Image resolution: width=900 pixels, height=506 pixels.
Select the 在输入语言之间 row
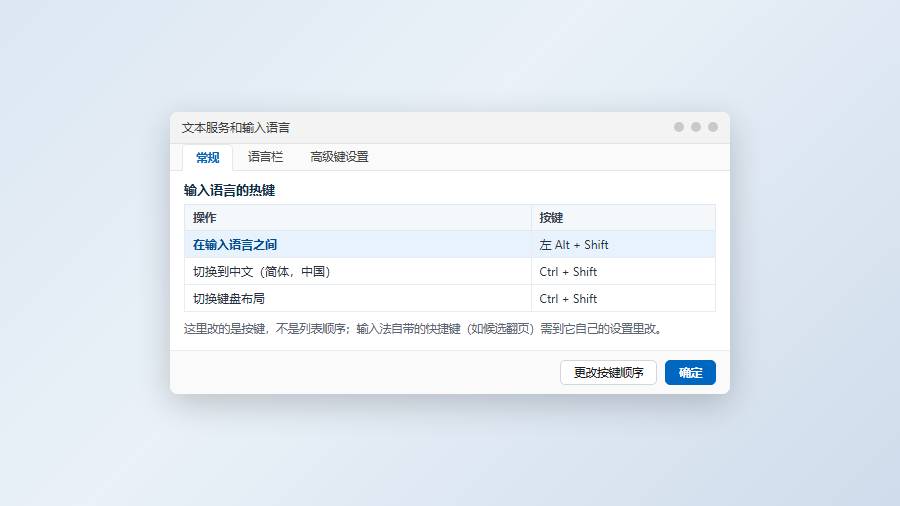(x=449, y=244)
